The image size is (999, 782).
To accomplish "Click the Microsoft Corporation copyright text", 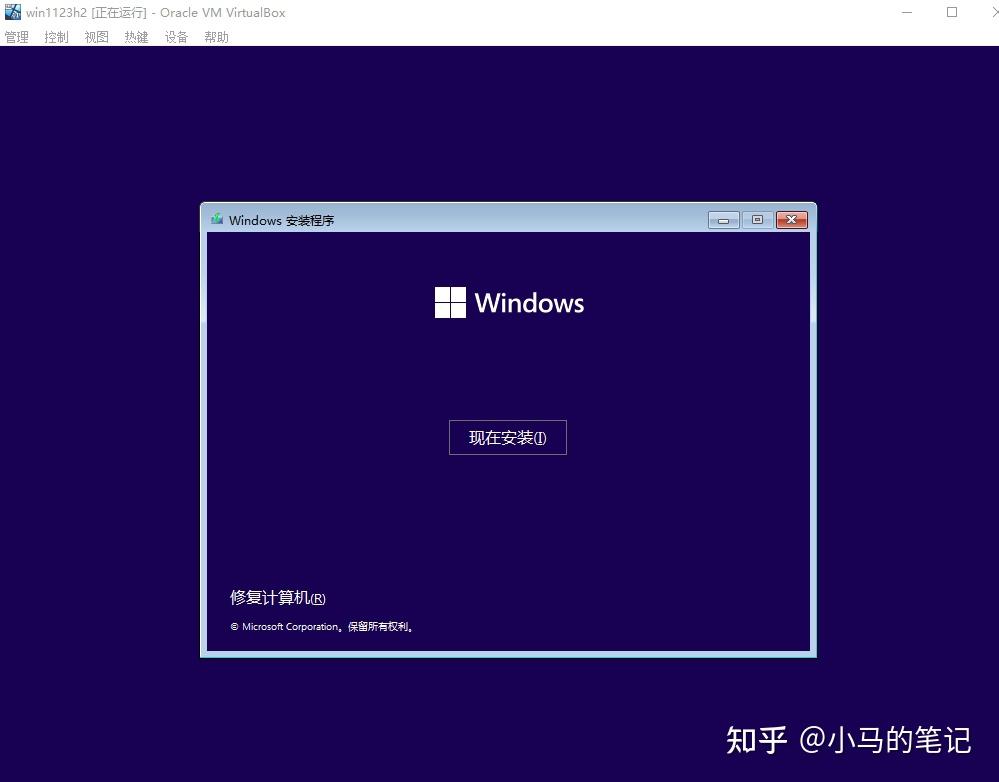I will 322,626.
